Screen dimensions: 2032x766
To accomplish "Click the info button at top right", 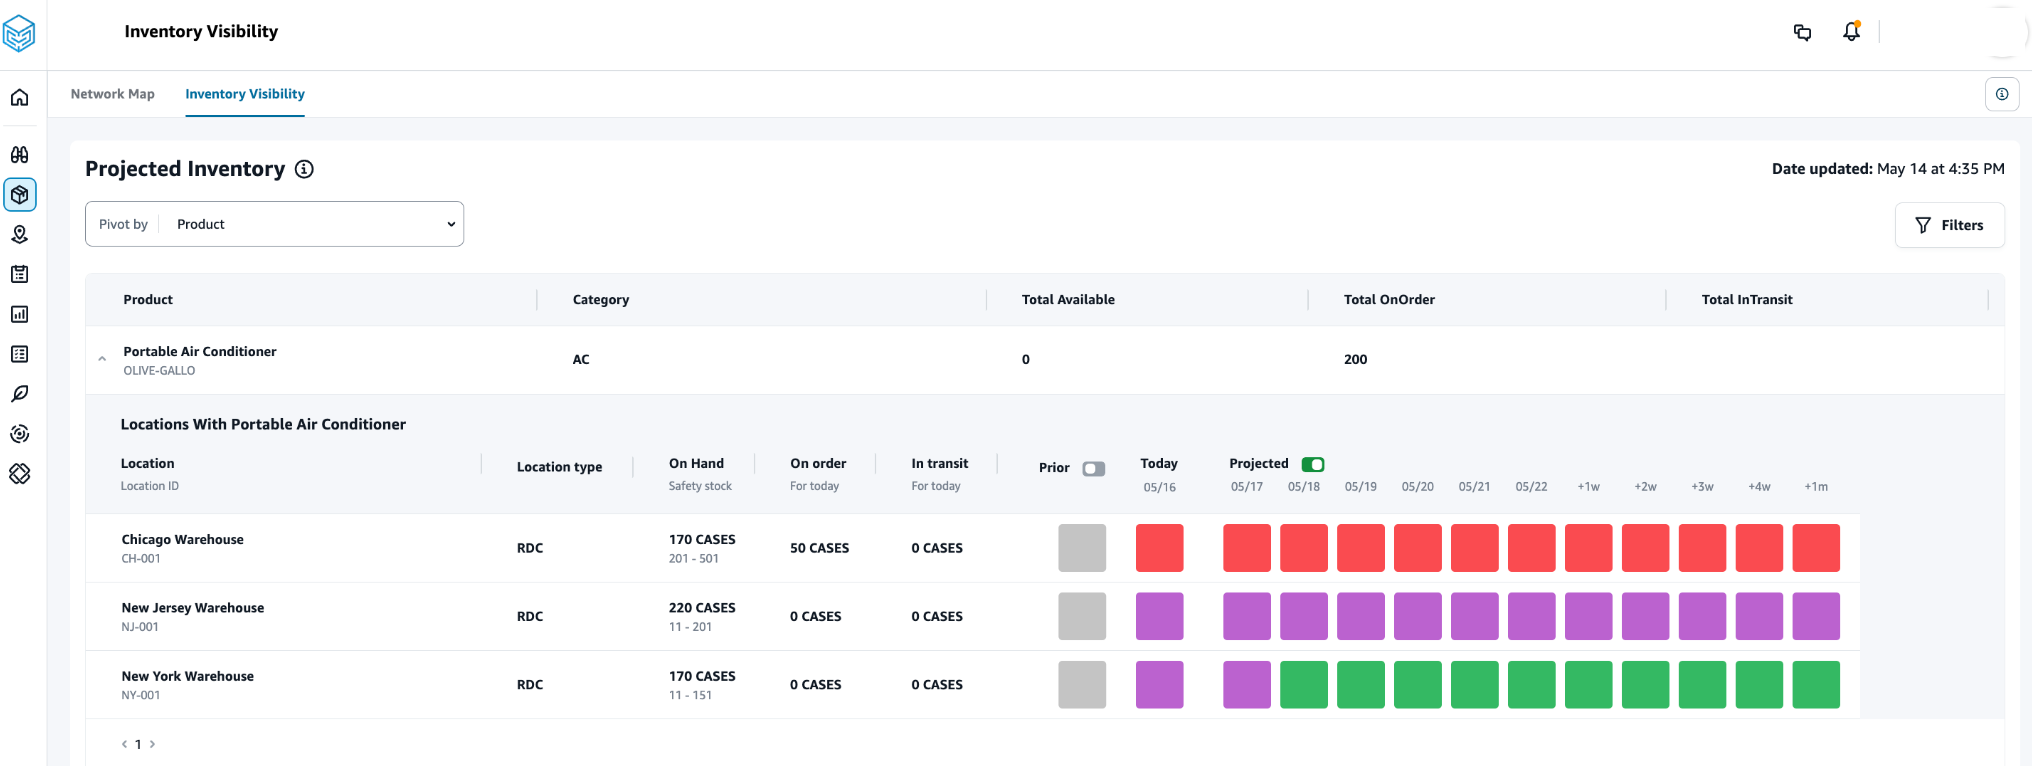I will 2001,94.
